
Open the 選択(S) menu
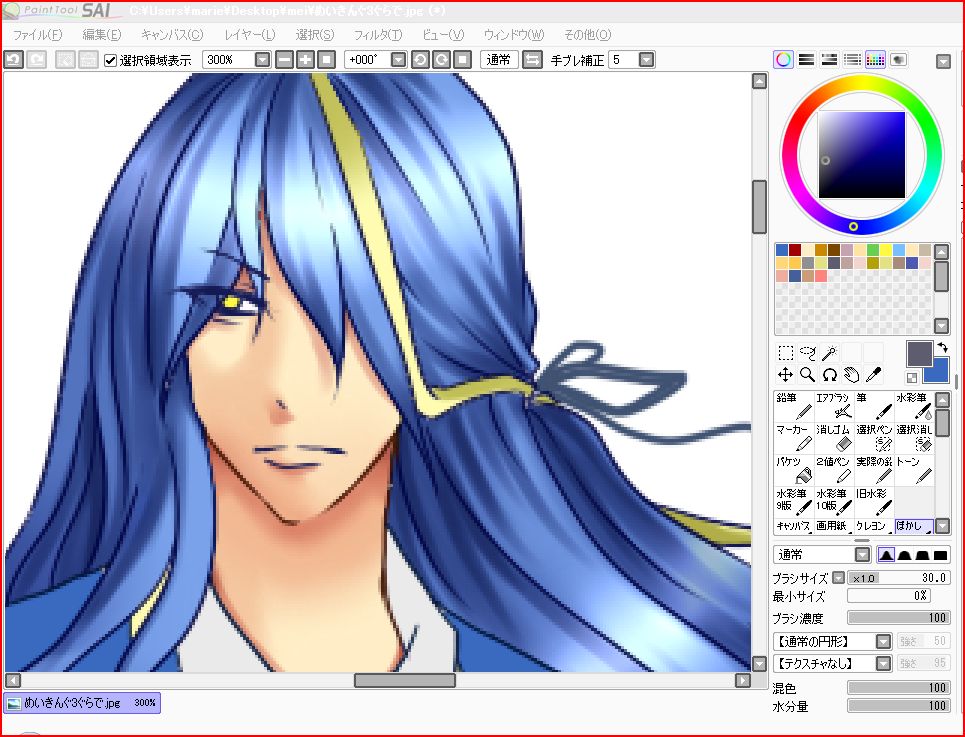click(314, 35)
